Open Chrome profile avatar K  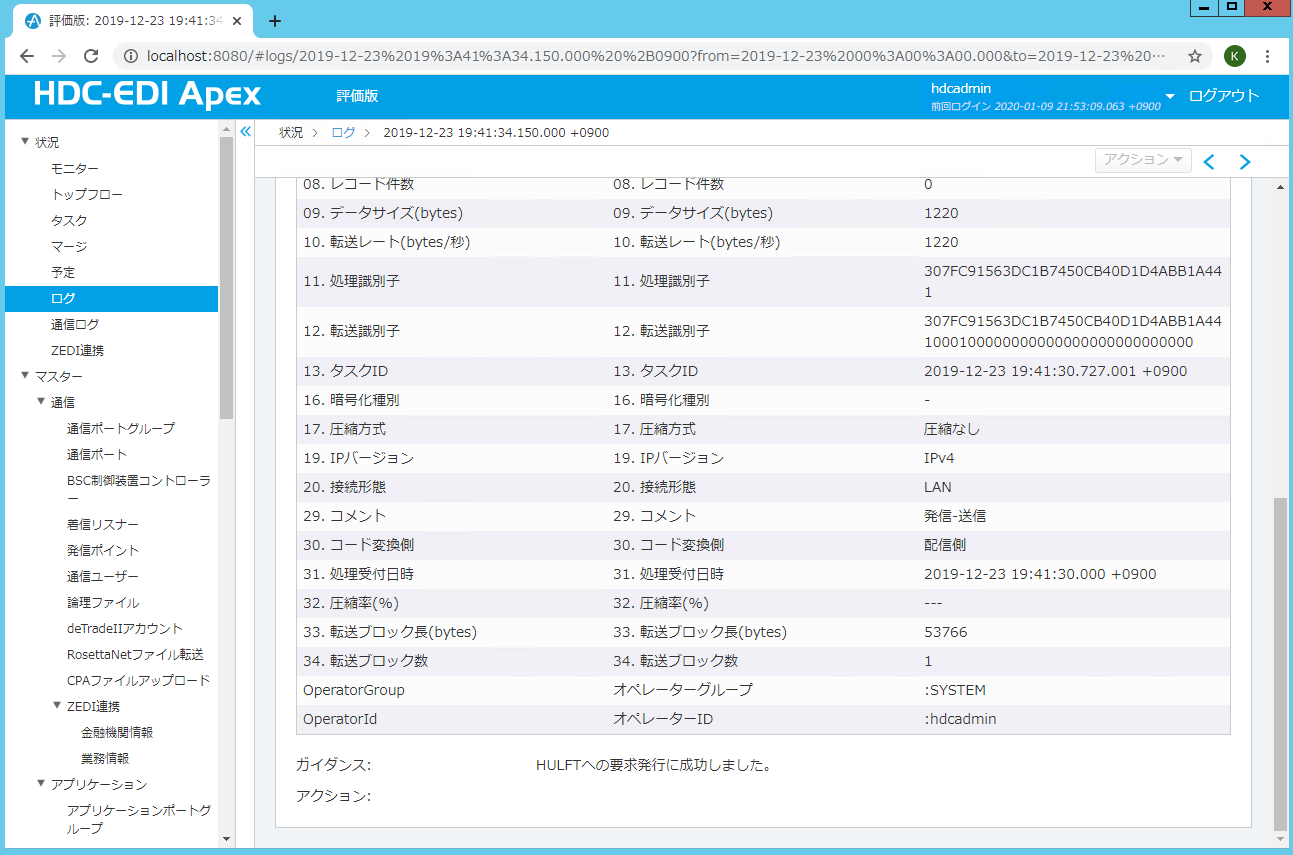[x=1233, y=56]
